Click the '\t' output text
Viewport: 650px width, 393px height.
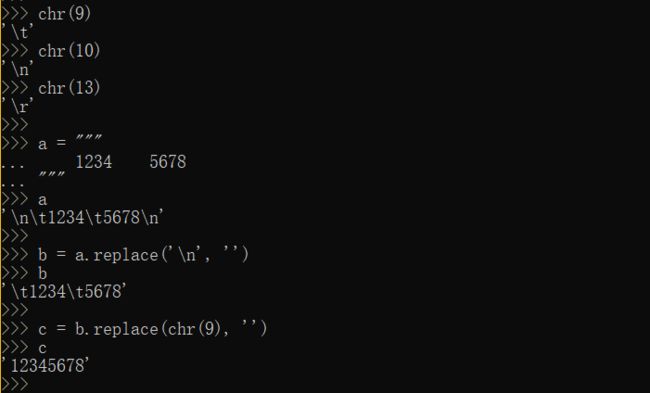[17, 32]
